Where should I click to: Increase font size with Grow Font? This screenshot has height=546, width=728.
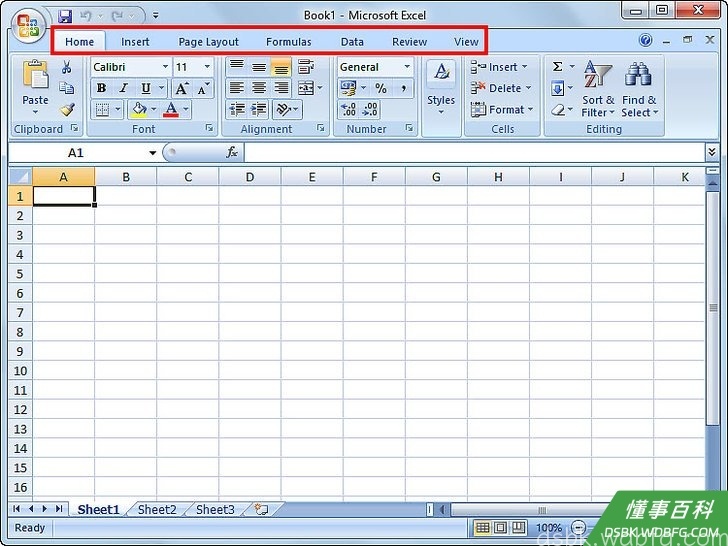pyautogui.click(x=182, y=88)
